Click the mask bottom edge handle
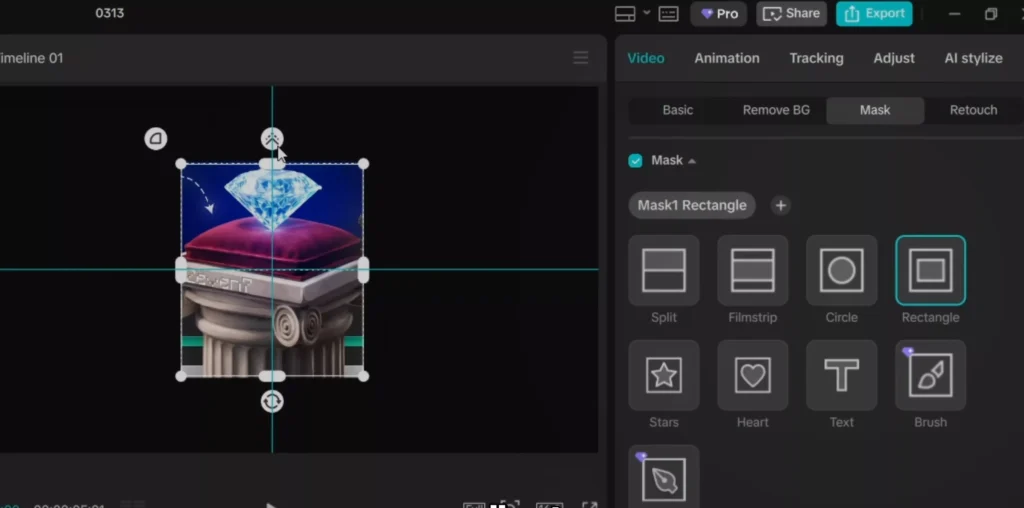 (272, 376)
